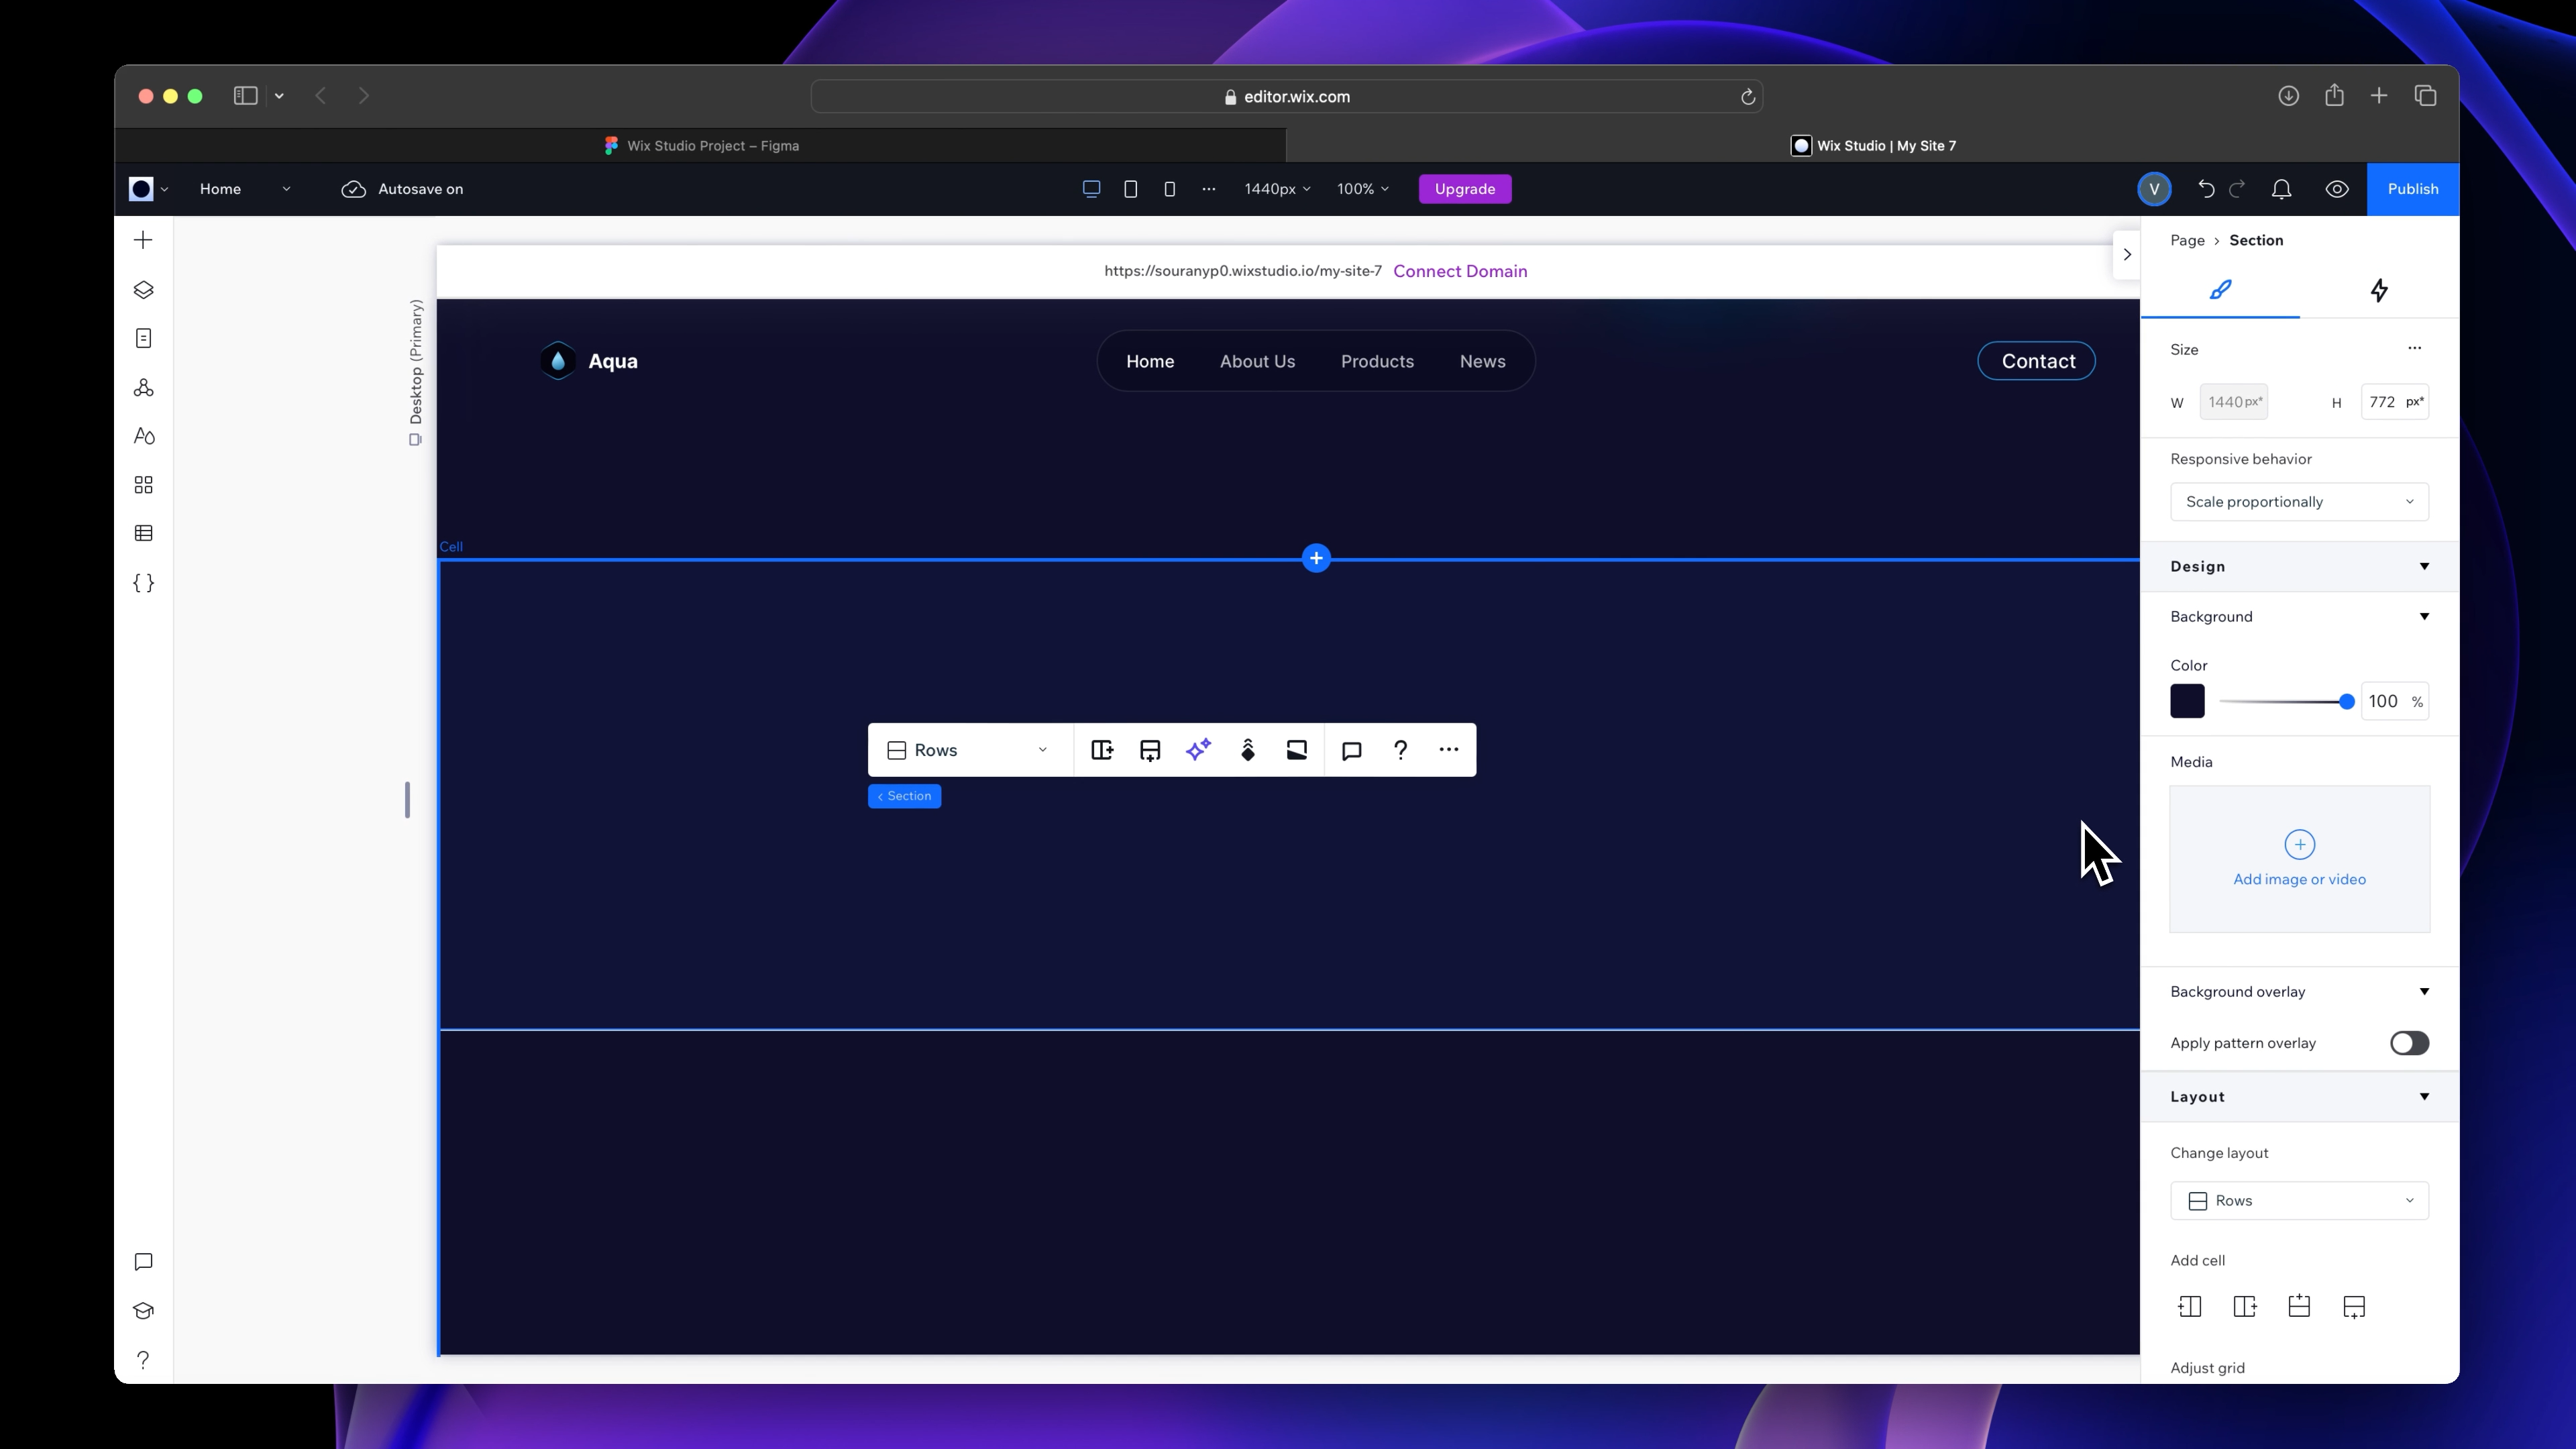Screen dimensions: 2576x1449
Task: Enable Apply pattern overlay switch
Action: 2410,1043
